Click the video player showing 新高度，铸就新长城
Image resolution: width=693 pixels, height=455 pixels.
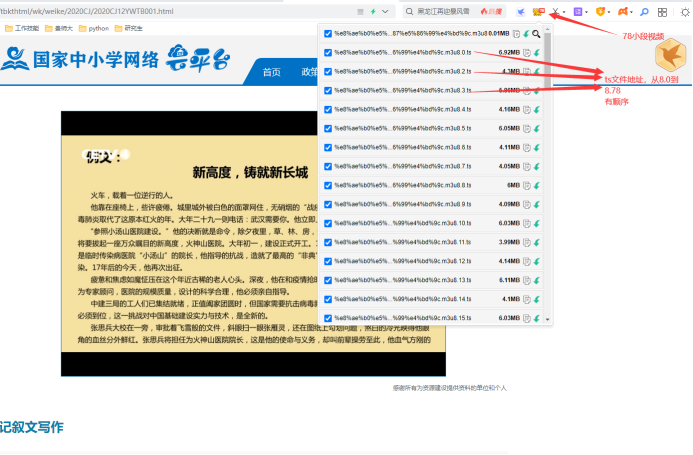(x=253, y=244)
